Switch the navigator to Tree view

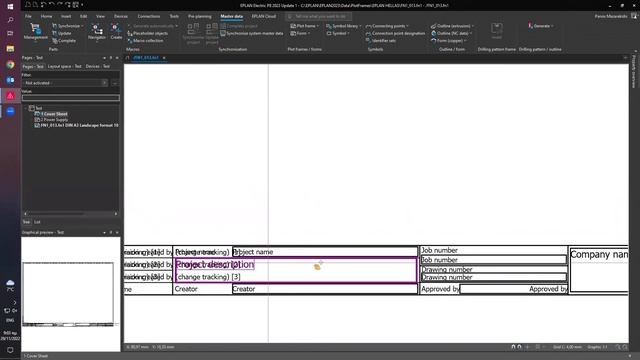coord(26,222)
